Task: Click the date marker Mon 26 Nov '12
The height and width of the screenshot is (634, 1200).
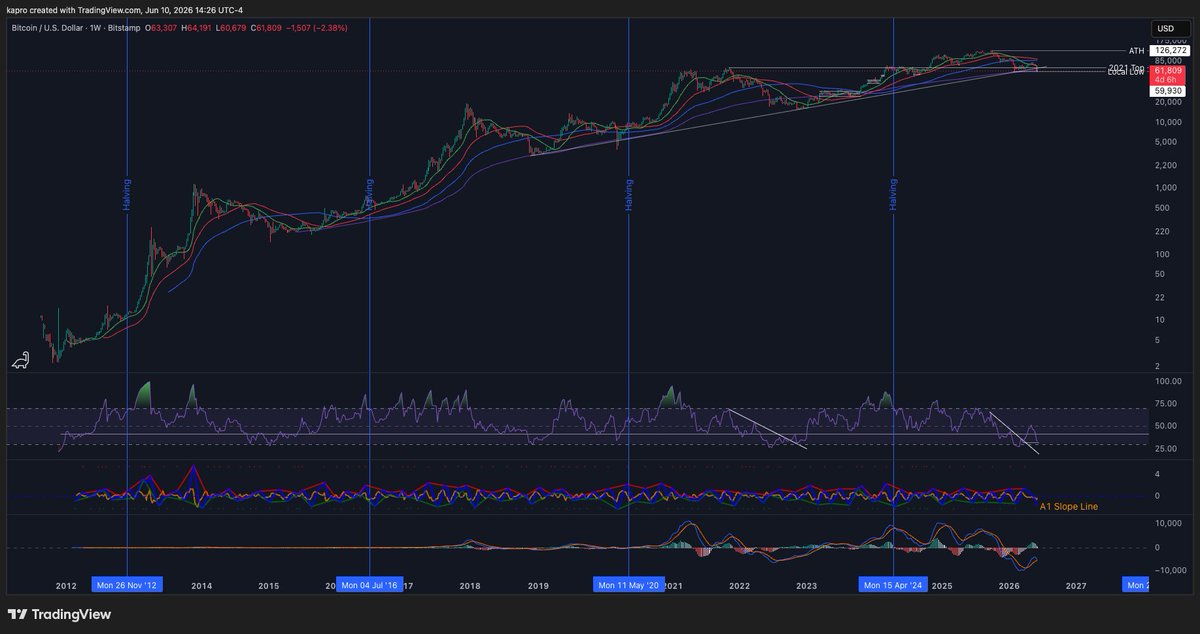Action: pos(126,585)
